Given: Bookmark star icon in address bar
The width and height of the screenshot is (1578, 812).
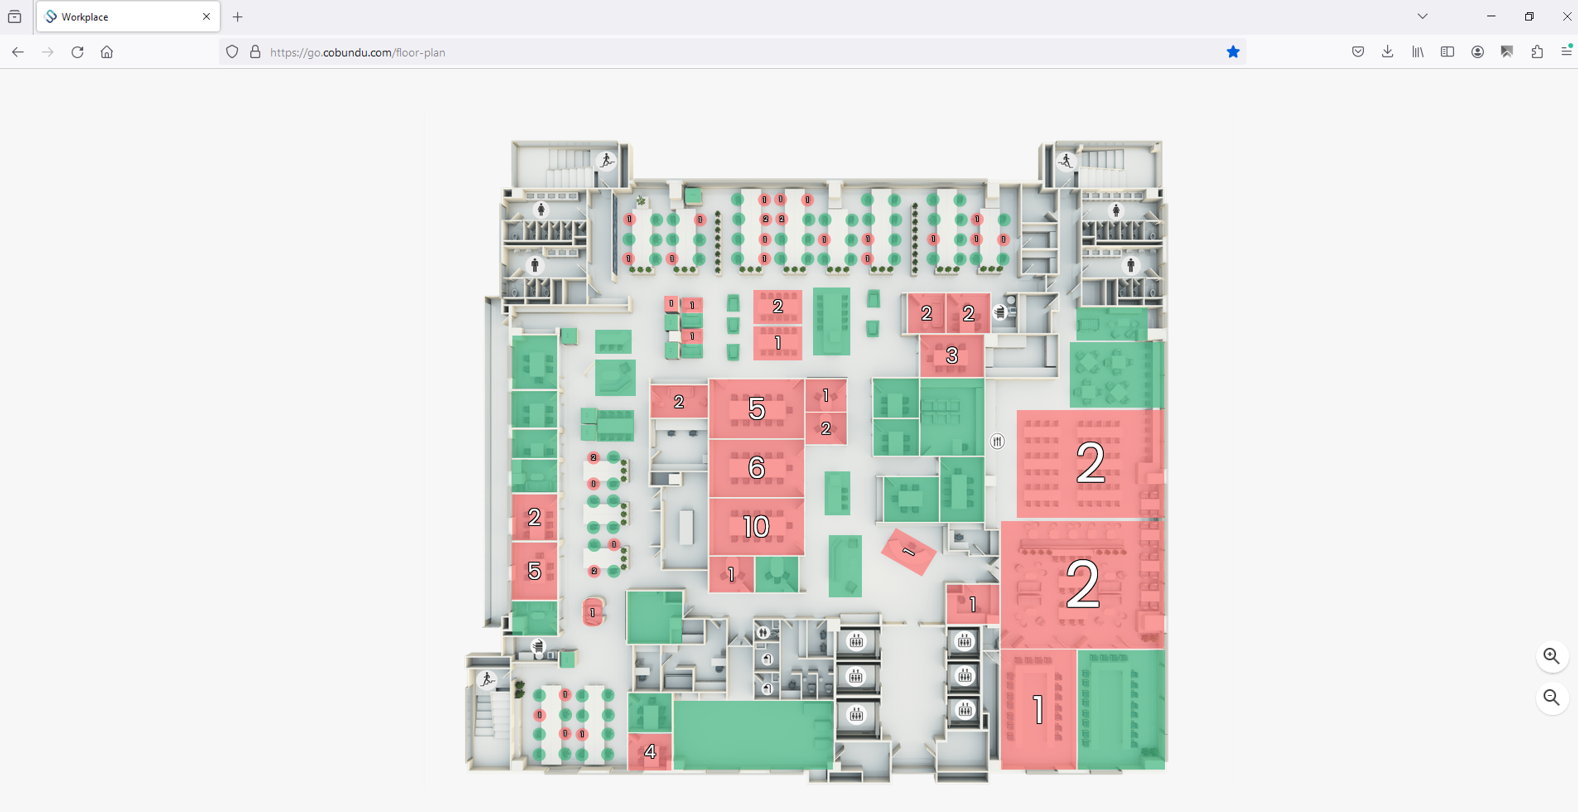Looking at the screenshot, I should [1233, 52].
